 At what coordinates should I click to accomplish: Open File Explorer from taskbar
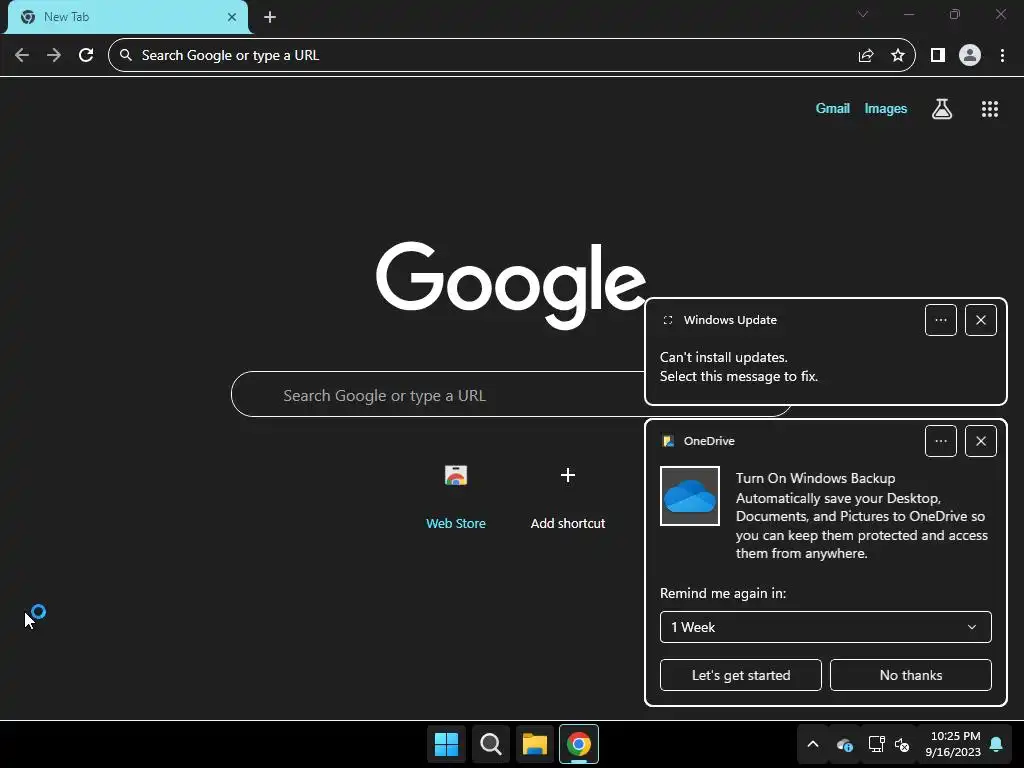535,744
